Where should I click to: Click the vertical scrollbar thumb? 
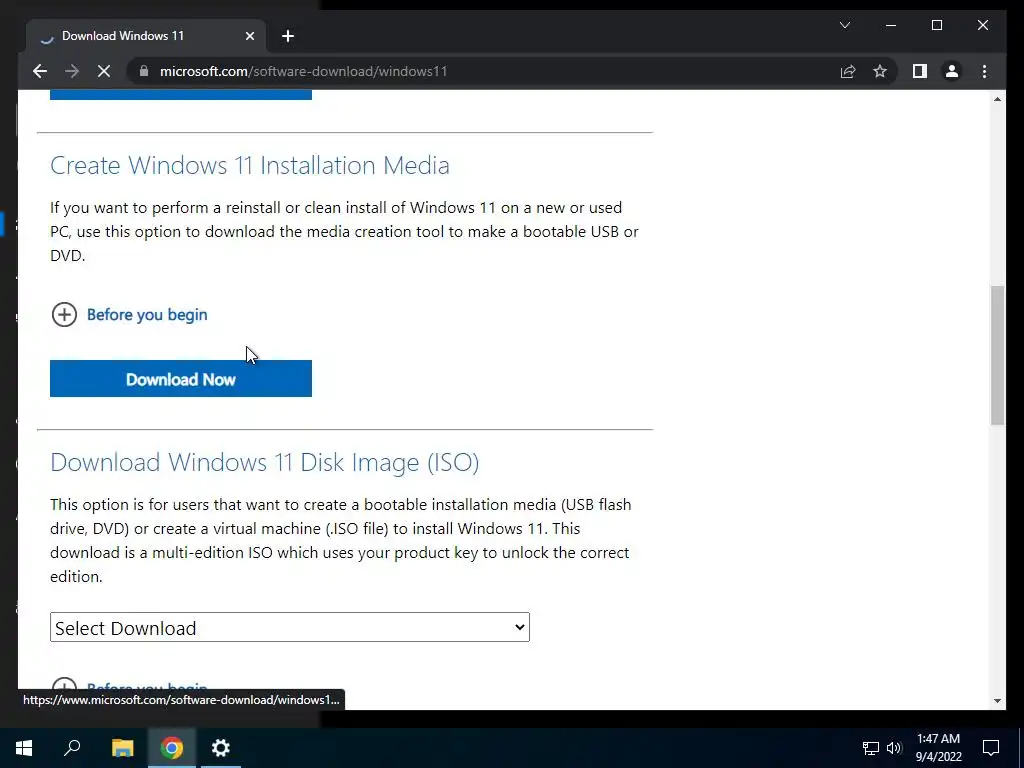coord(997,355)
